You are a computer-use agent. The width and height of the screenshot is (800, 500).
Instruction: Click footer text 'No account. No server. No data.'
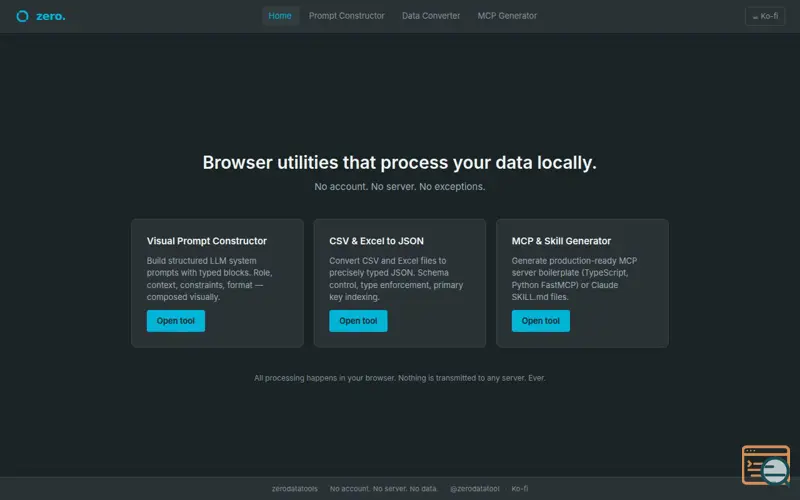click(x=384, y=489)
